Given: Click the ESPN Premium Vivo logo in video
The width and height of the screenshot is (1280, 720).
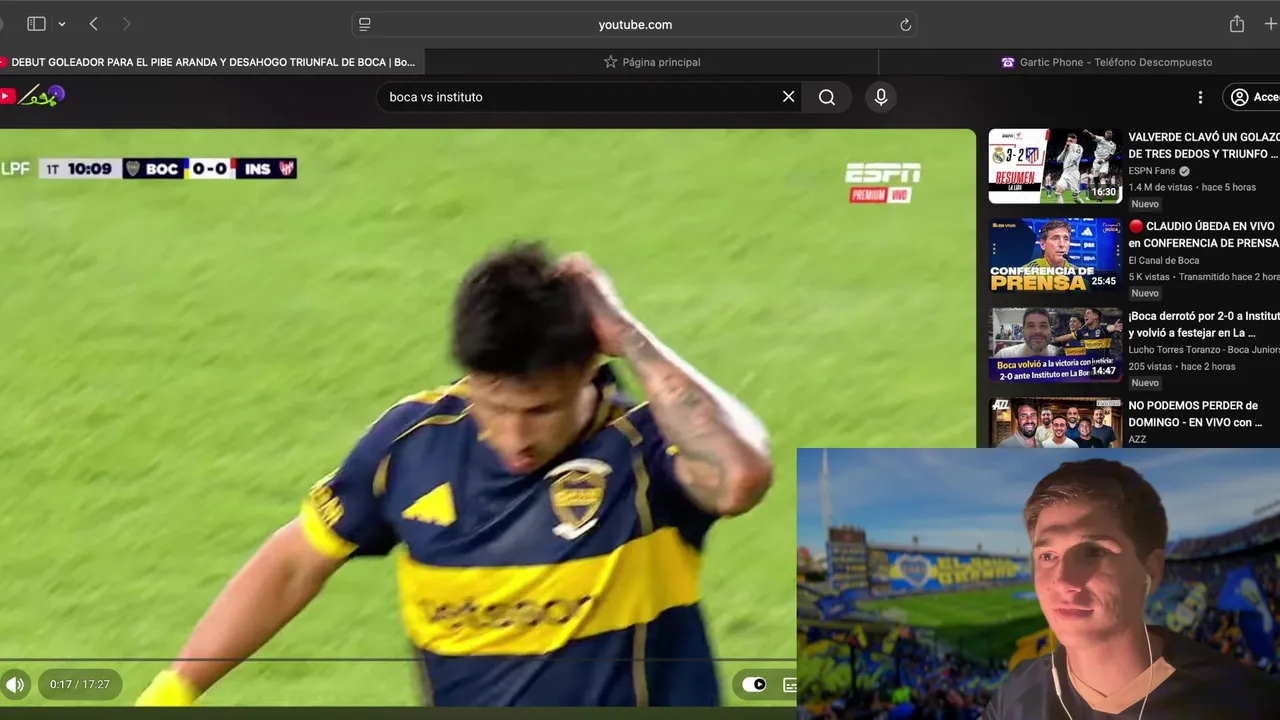Looking at the screenshot, I should (883, 182).
